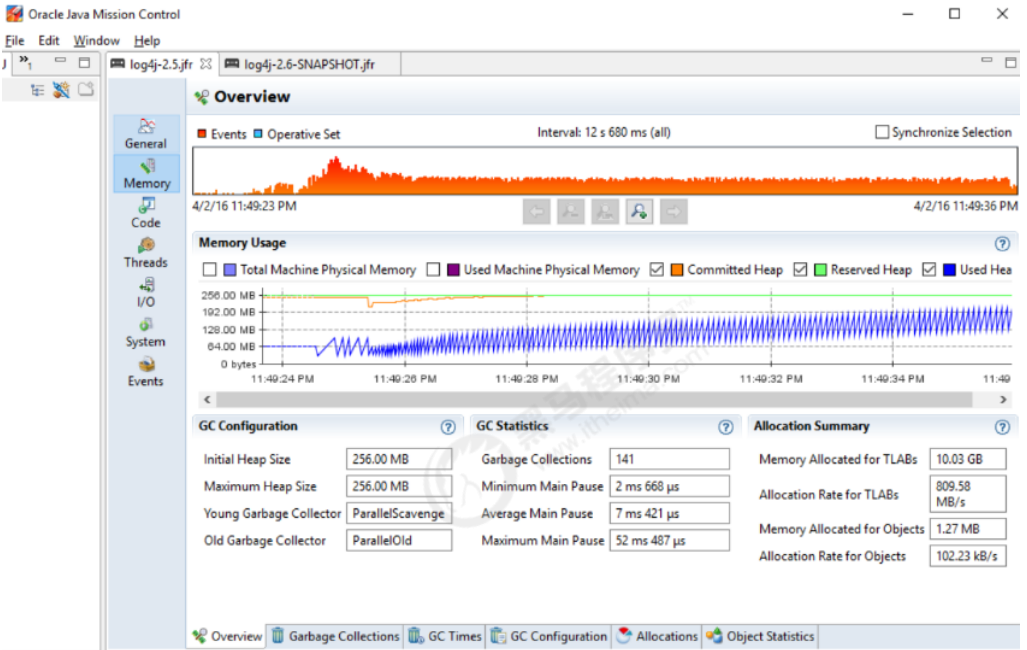
Task: Click the Allocation Rate for Objects field
Action: [x=967, y=556]
